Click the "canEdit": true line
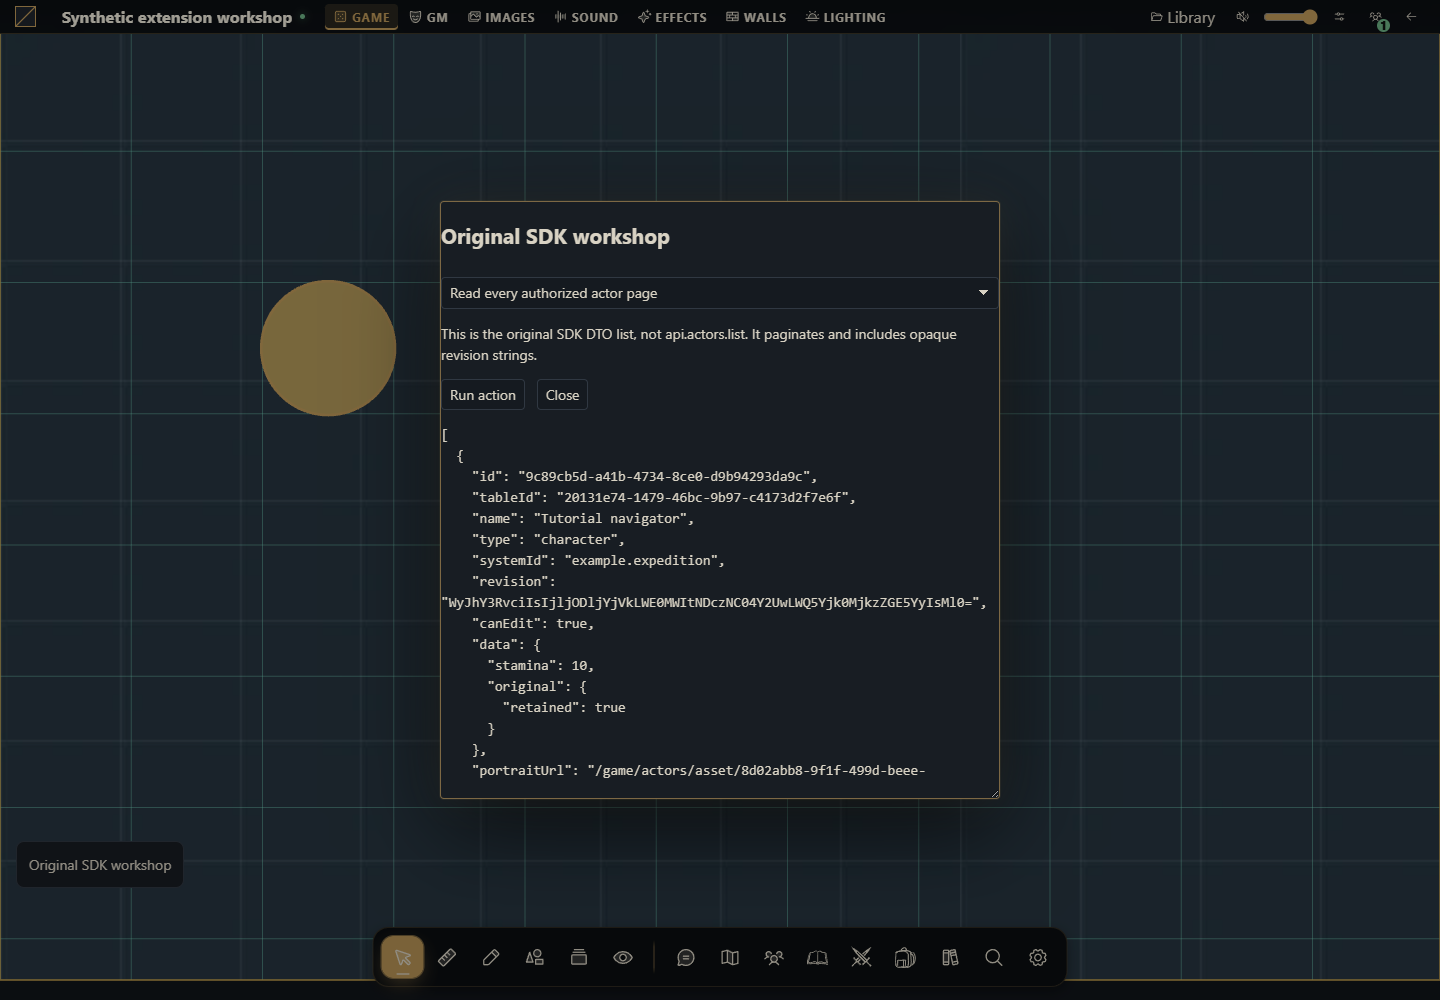The image size is (1440, 1000). [x=533, y=623]
